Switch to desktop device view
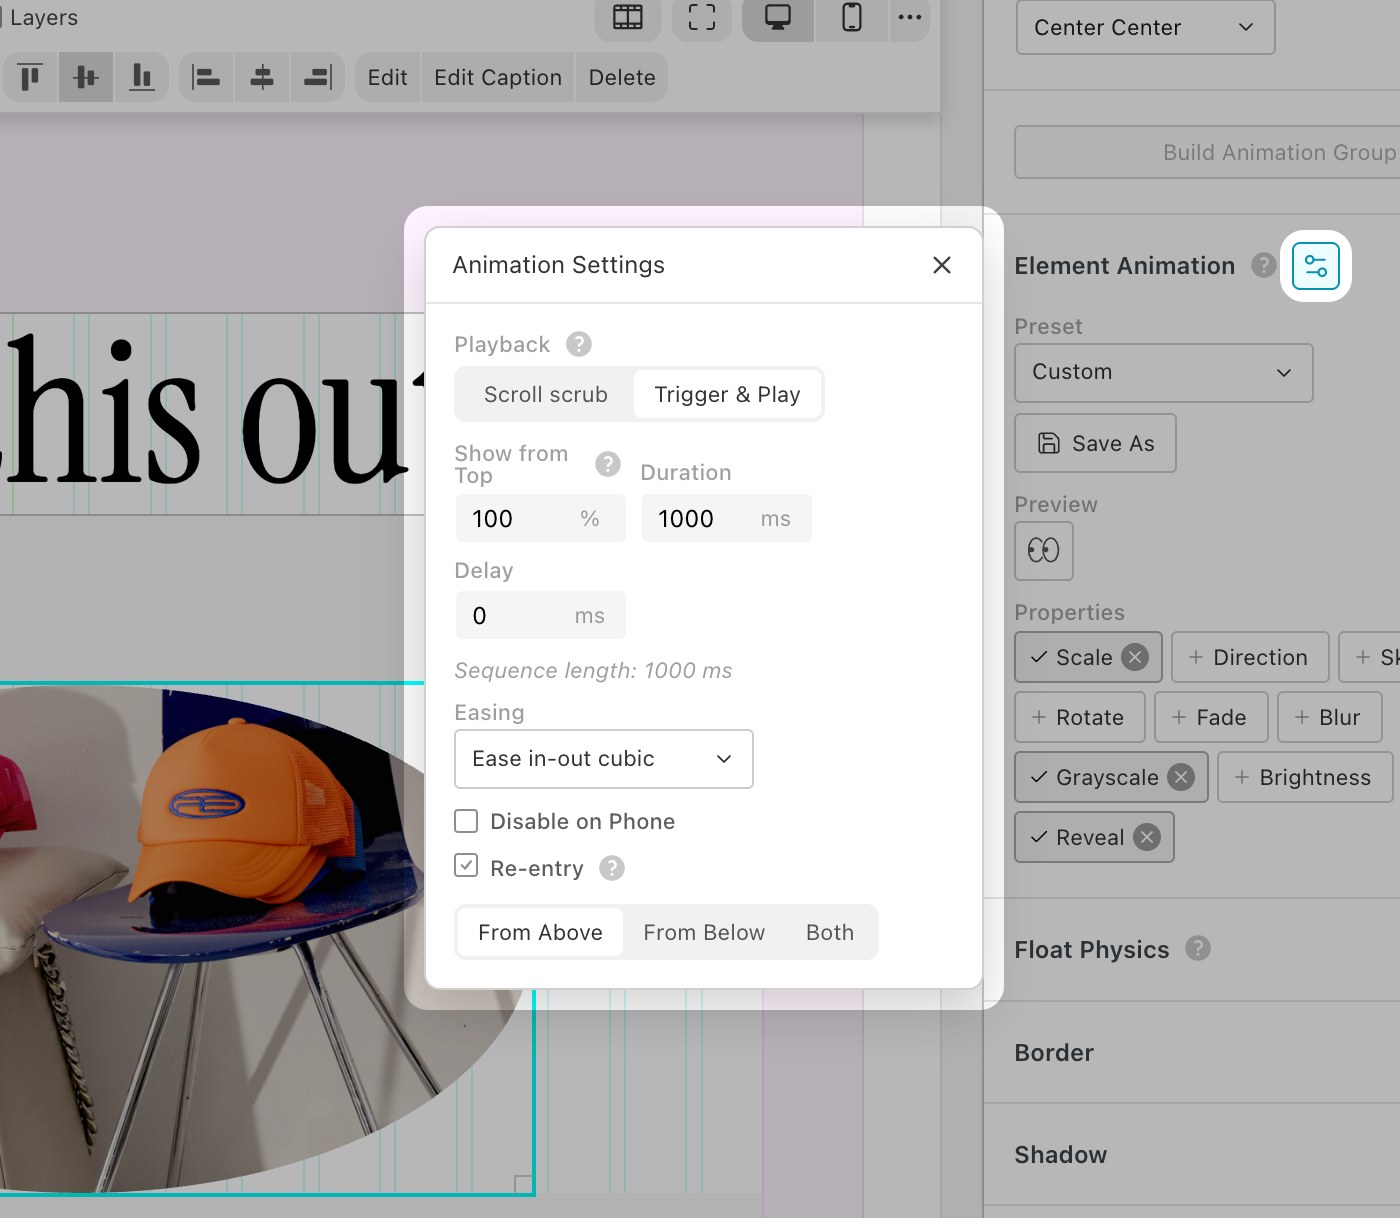 click(778, 17)
